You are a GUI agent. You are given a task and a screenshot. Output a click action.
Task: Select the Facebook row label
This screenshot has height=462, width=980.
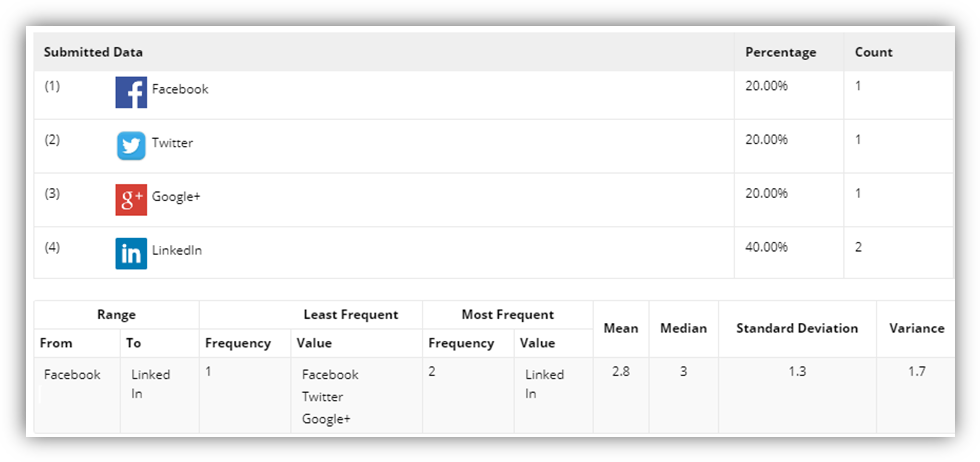(180, 89)
